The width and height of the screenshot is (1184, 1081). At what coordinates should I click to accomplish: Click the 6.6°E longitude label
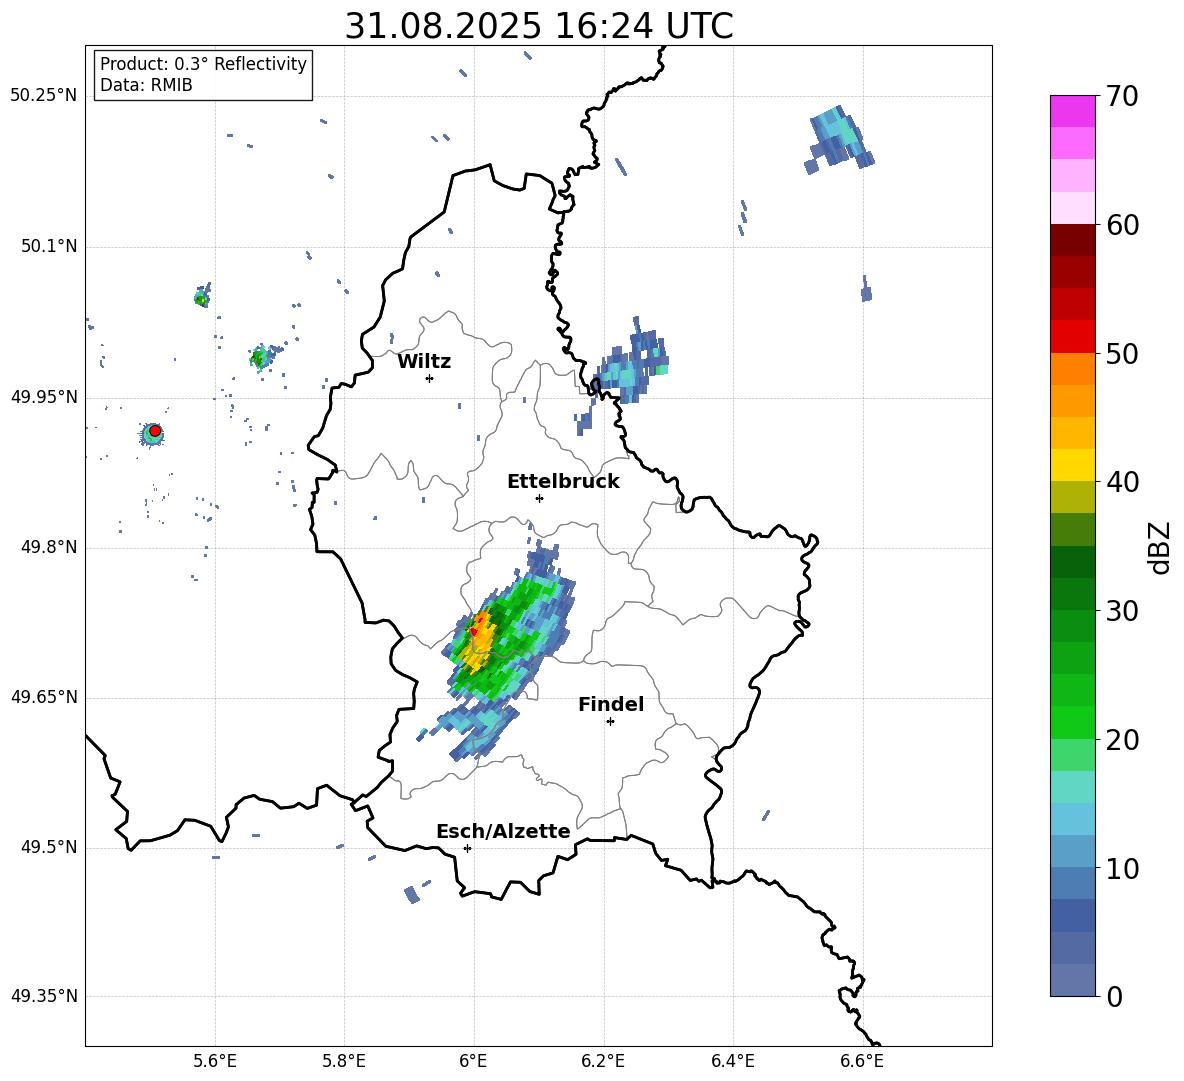[x=862, y=1061]
